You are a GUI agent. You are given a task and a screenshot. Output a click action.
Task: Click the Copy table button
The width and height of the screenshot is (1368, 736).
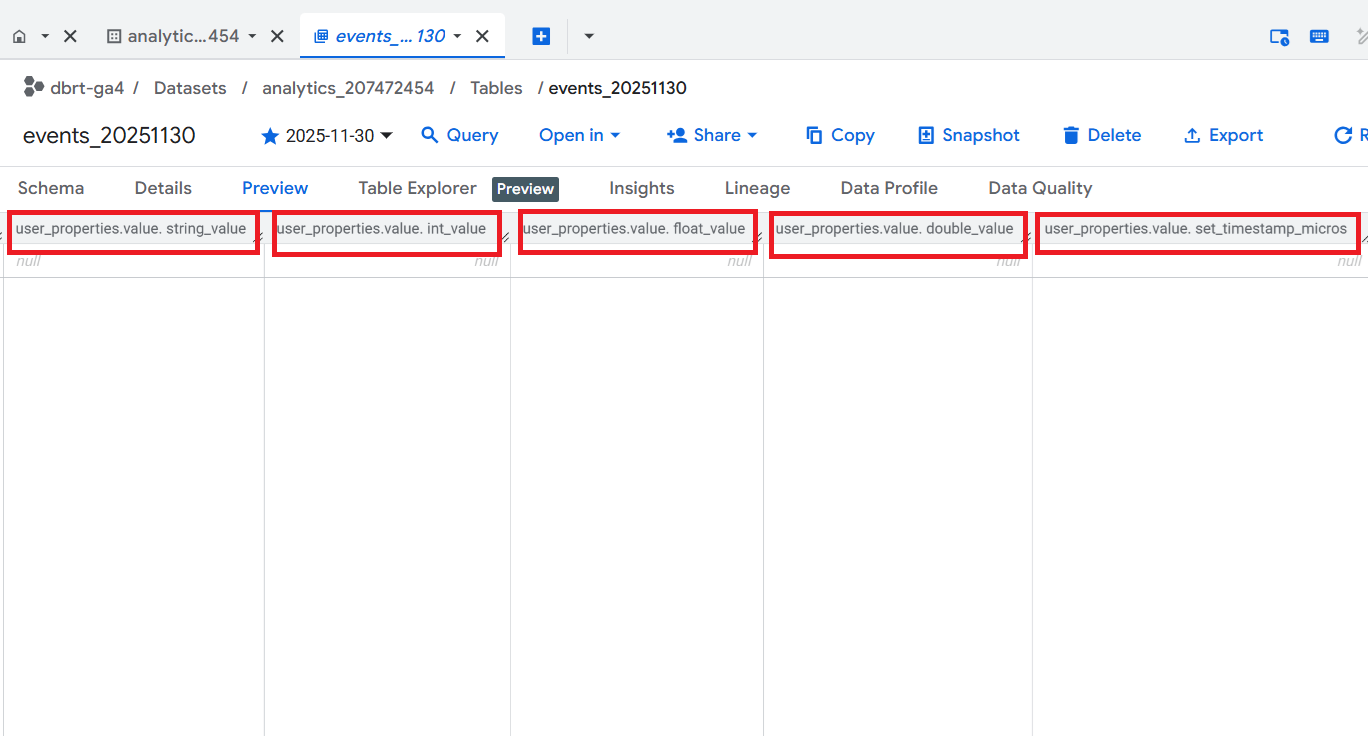[x=840, y=135]
